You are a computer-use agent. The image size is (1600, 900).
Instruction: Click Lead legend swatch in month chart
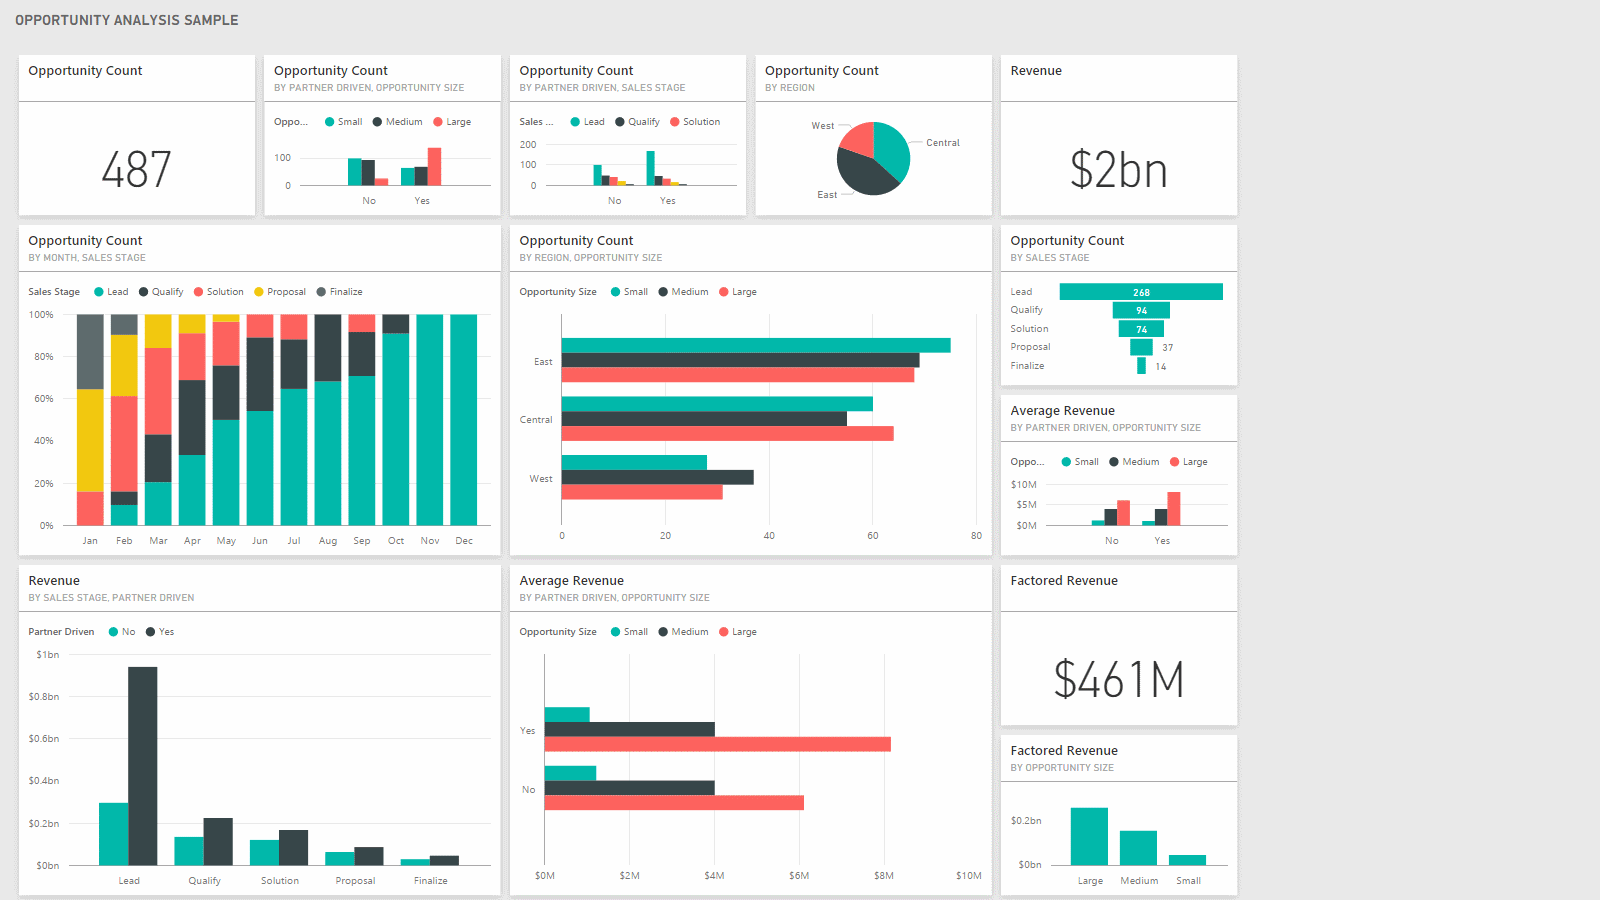point(99,292)
